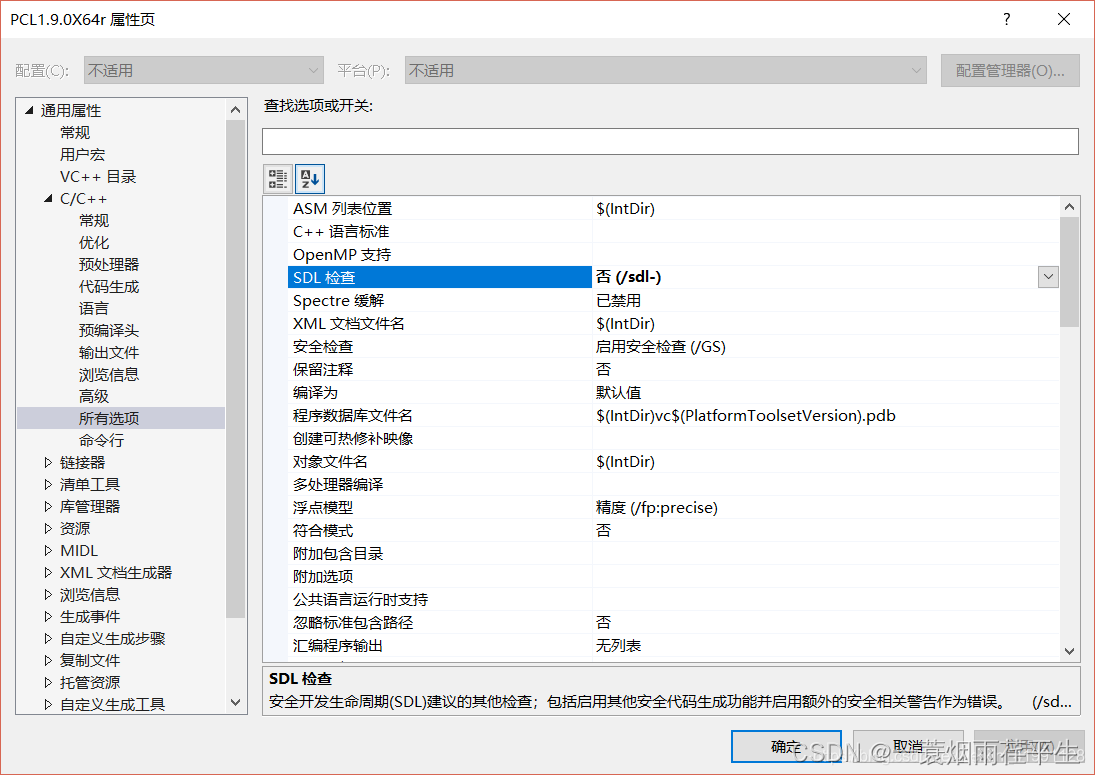Viewport: 1095px width, 775px height.
Task: Open the help question mark button
Action: [x=1006, y=19]
